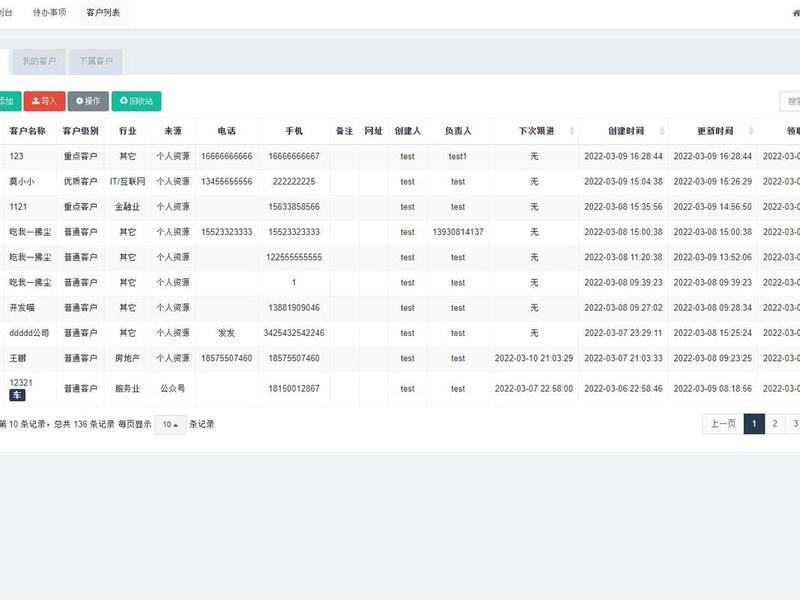This screenshot has width=800, height=600.
Task: Select the 客户列表 top tab
Action: (103, 13)
